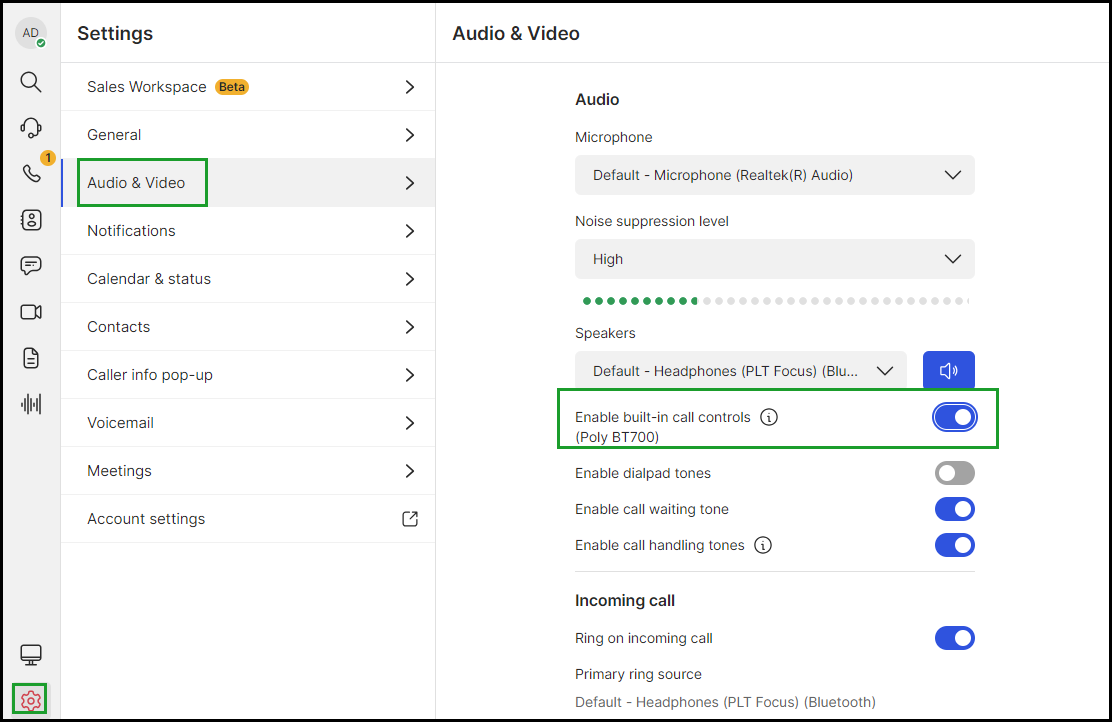Expand the Speakers device dropdown
The height and width of the screenshot is (722, 1112).
tap(740, 370)
